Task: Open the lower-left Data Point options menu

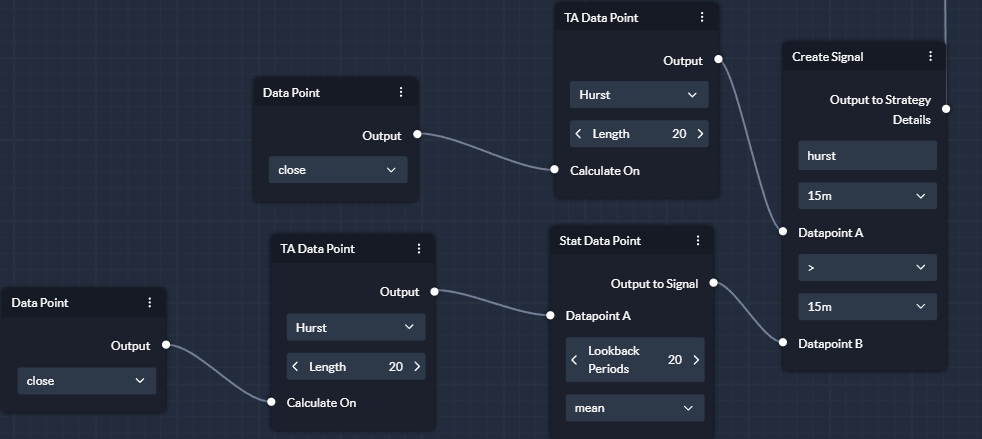Action: click(x=149, y=302)
